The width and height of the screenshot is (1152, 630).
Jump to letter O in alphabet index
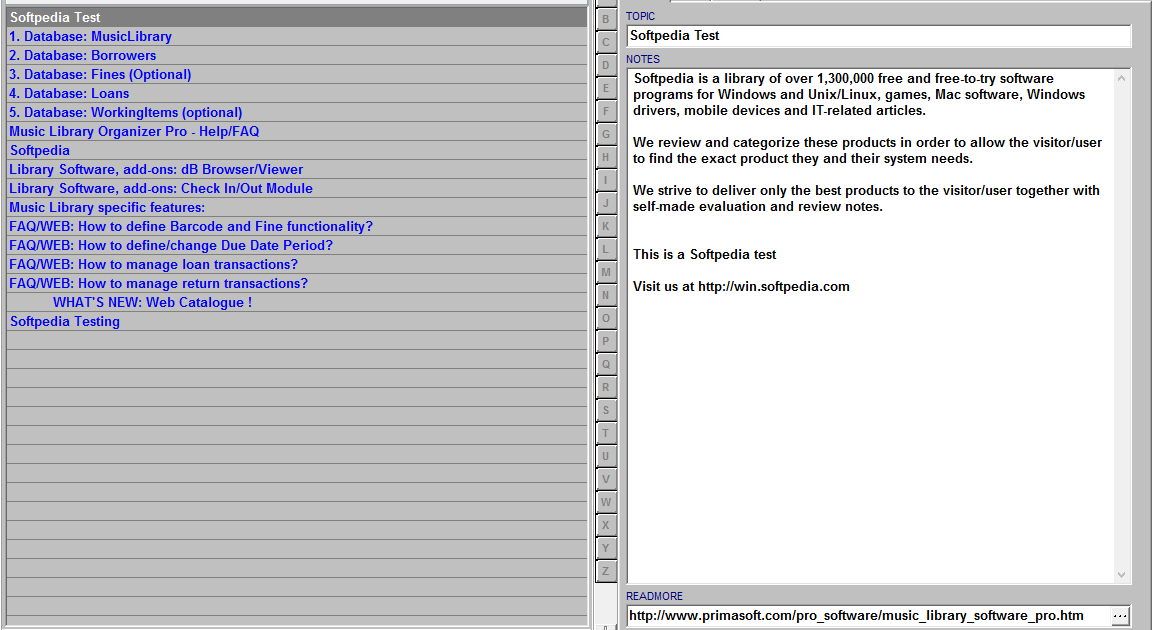coord(606,318)
